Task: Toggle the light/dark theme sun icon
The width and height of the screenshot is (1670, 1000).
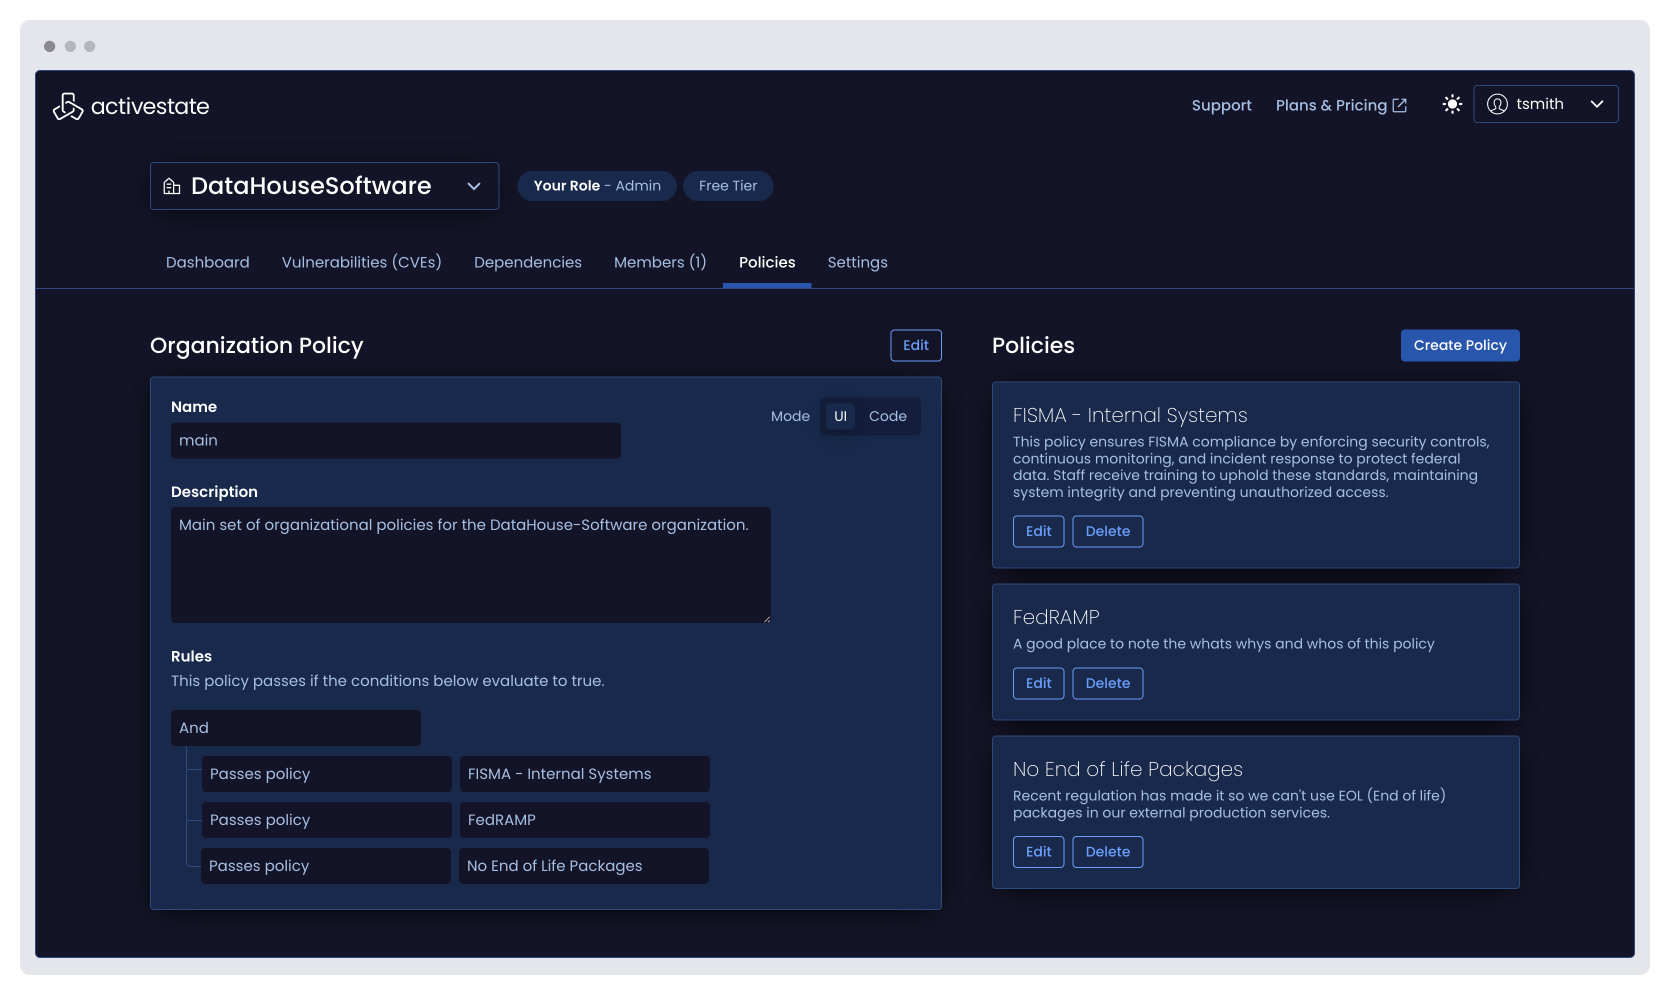Action: pos(1452,104)
